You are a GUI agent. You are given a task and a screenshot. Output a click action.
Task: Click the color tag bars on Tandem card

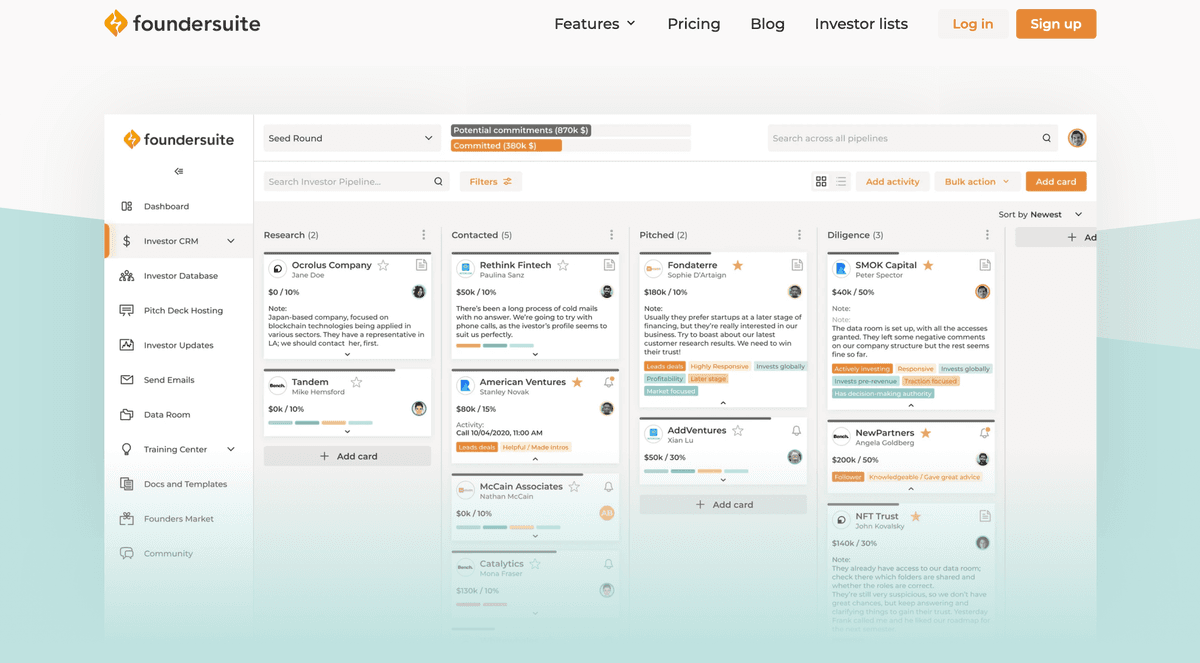pos(320,423)
